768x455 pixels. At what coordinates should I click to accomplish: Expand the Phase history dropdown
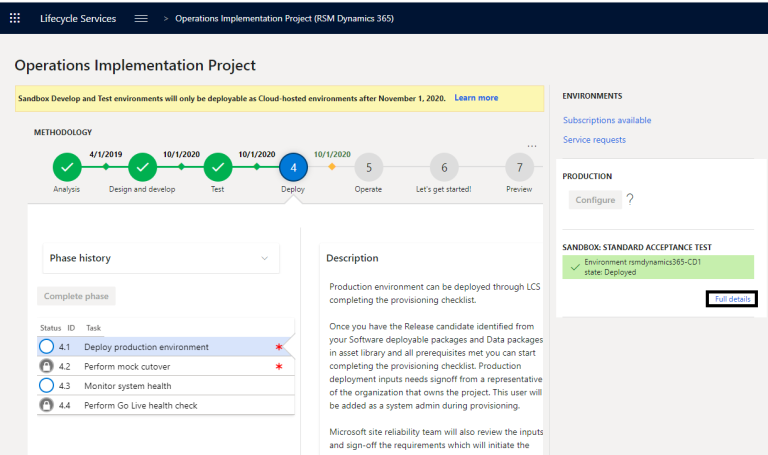coord(160,258)
